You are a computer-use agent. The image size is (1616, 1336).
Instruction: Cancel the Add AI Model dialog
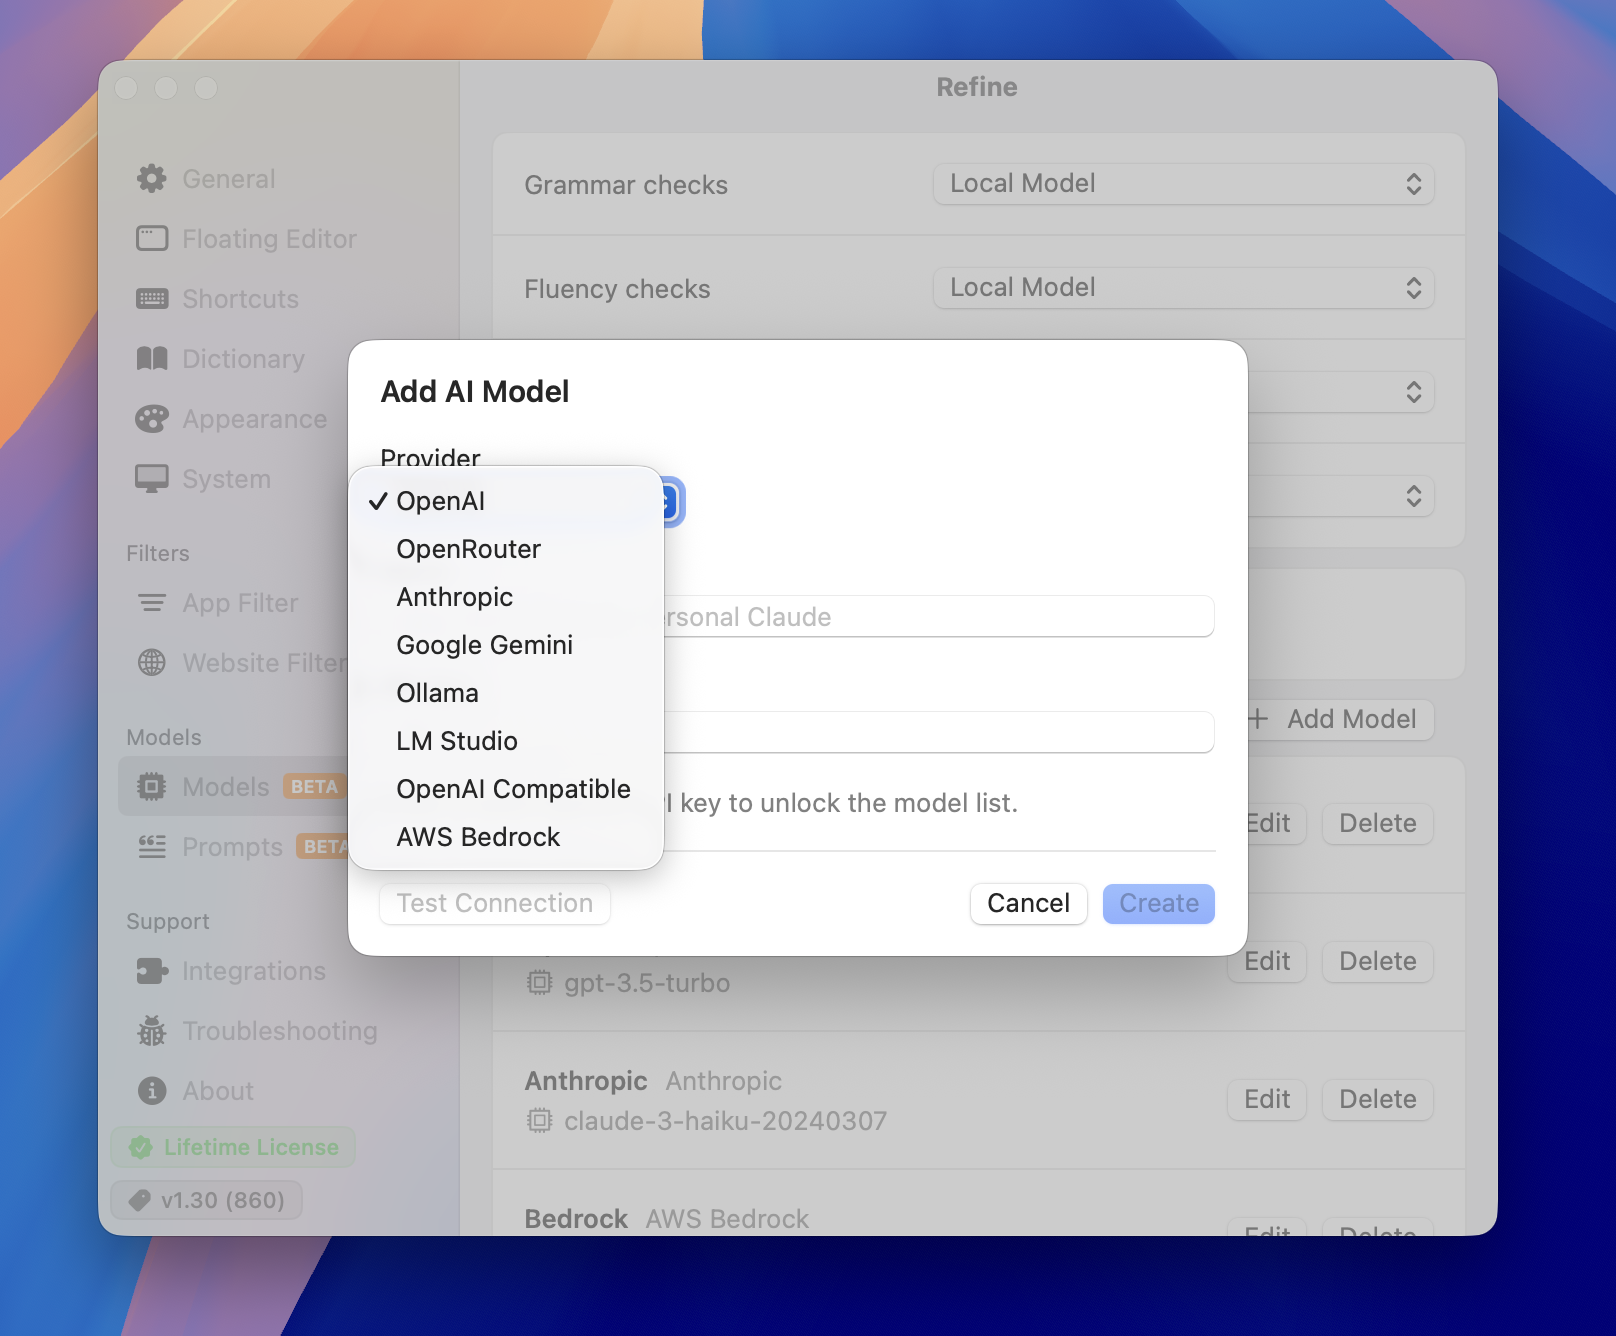tap(1028, 904)
